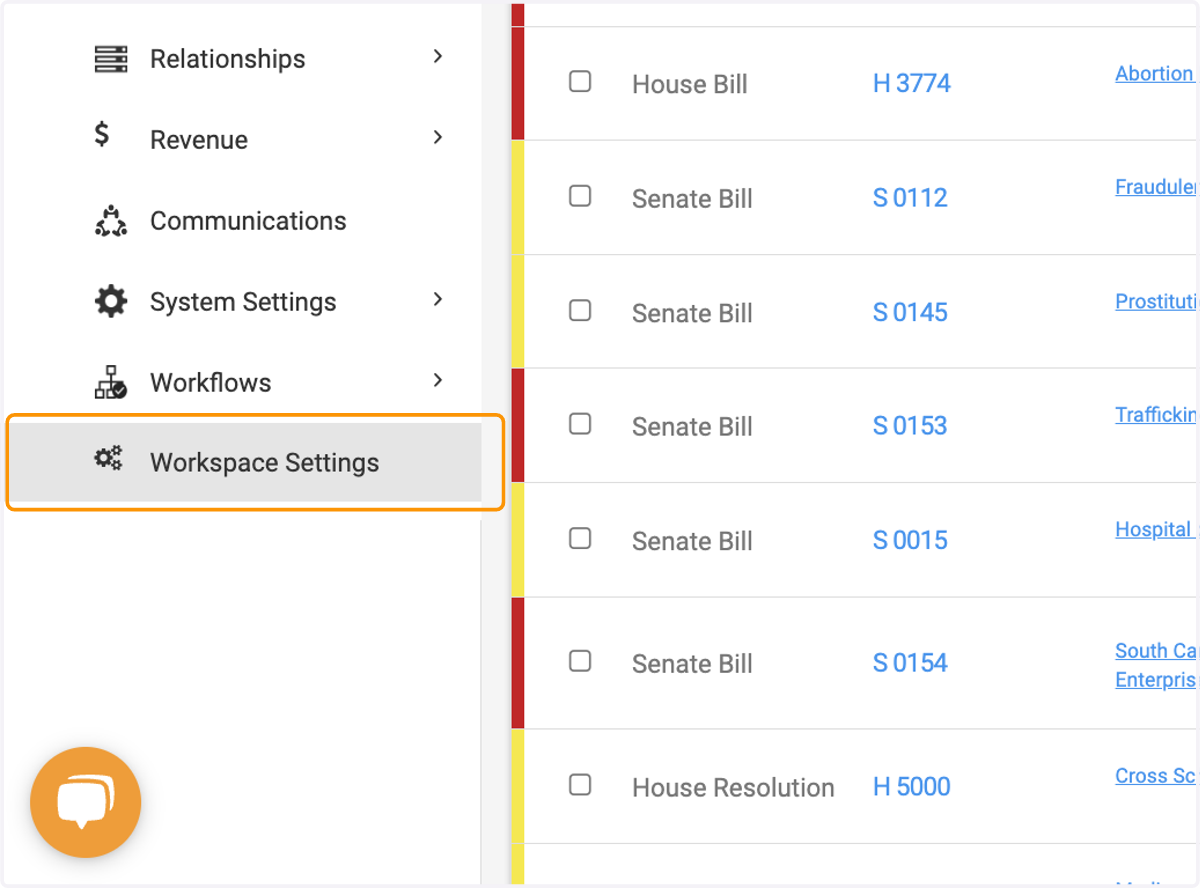This screenshot has width=1200, height=888.
Task: Open bill number H 3774
Action: 911,84
